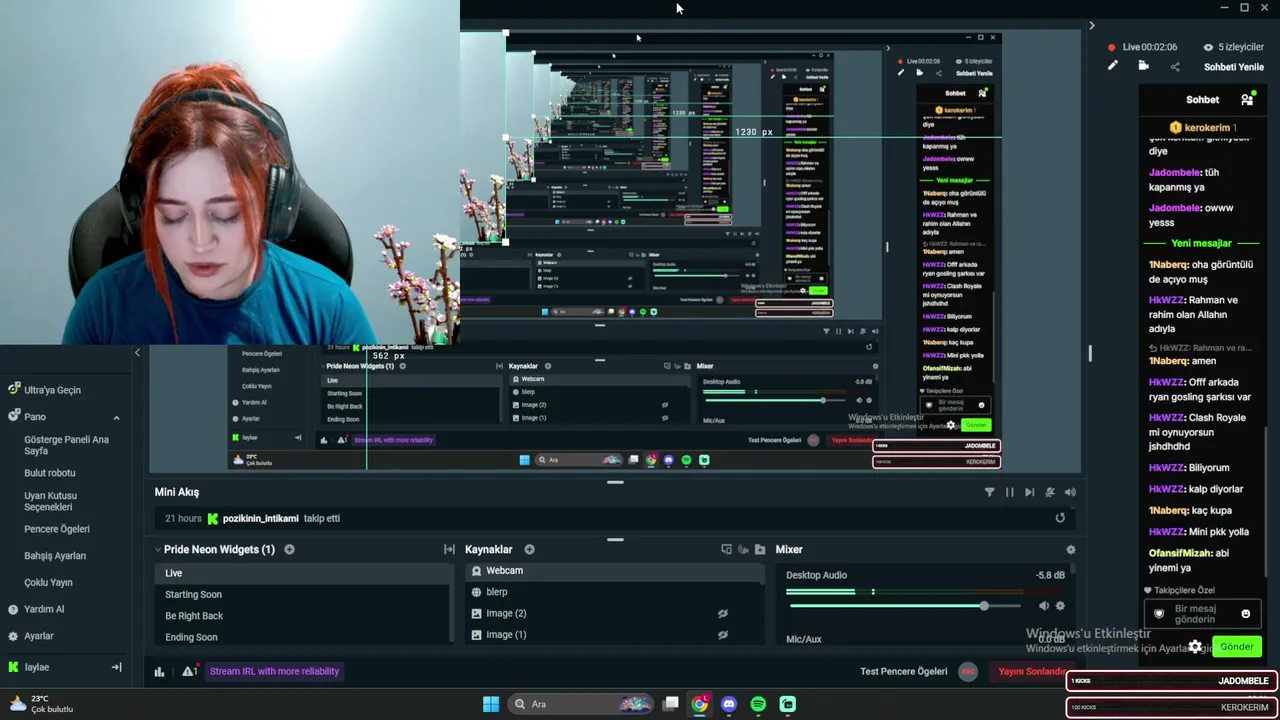Click Test Pencere Ögeleri button

(903, 672)
